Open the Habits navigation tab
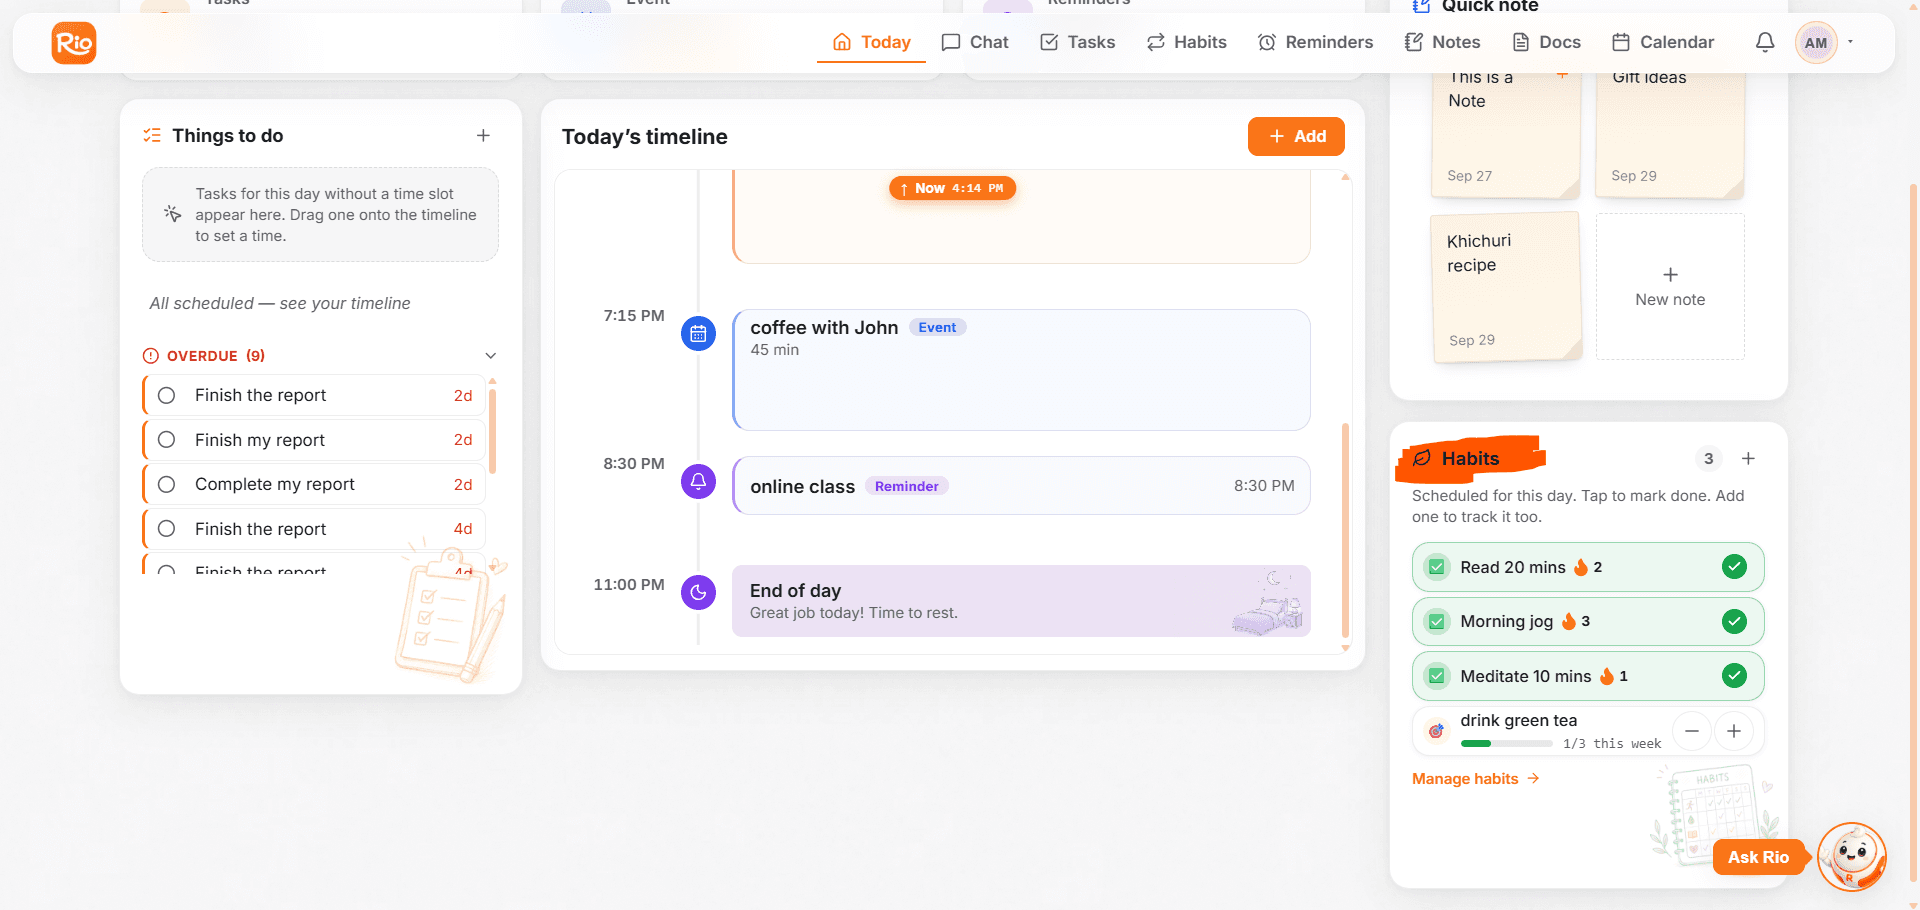Image resolution: width=1920 pixels, height=910 pixels. (x=1187, y=42)
